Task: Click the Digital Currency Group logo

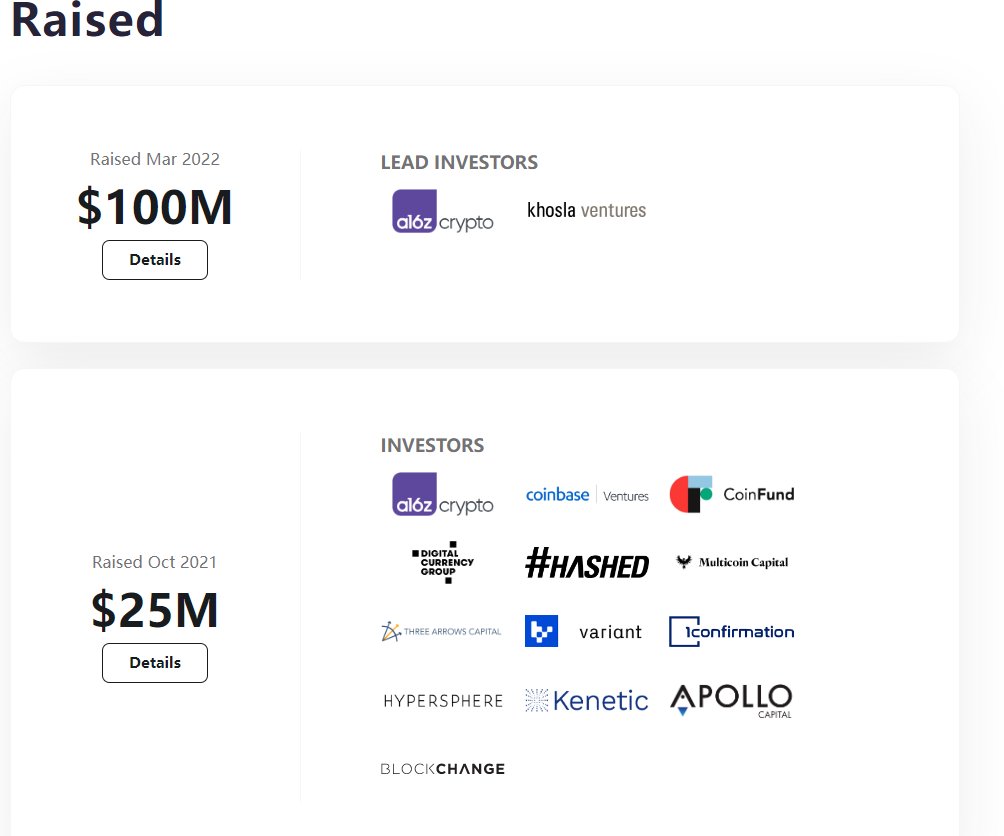Action: tap(443, 563)
